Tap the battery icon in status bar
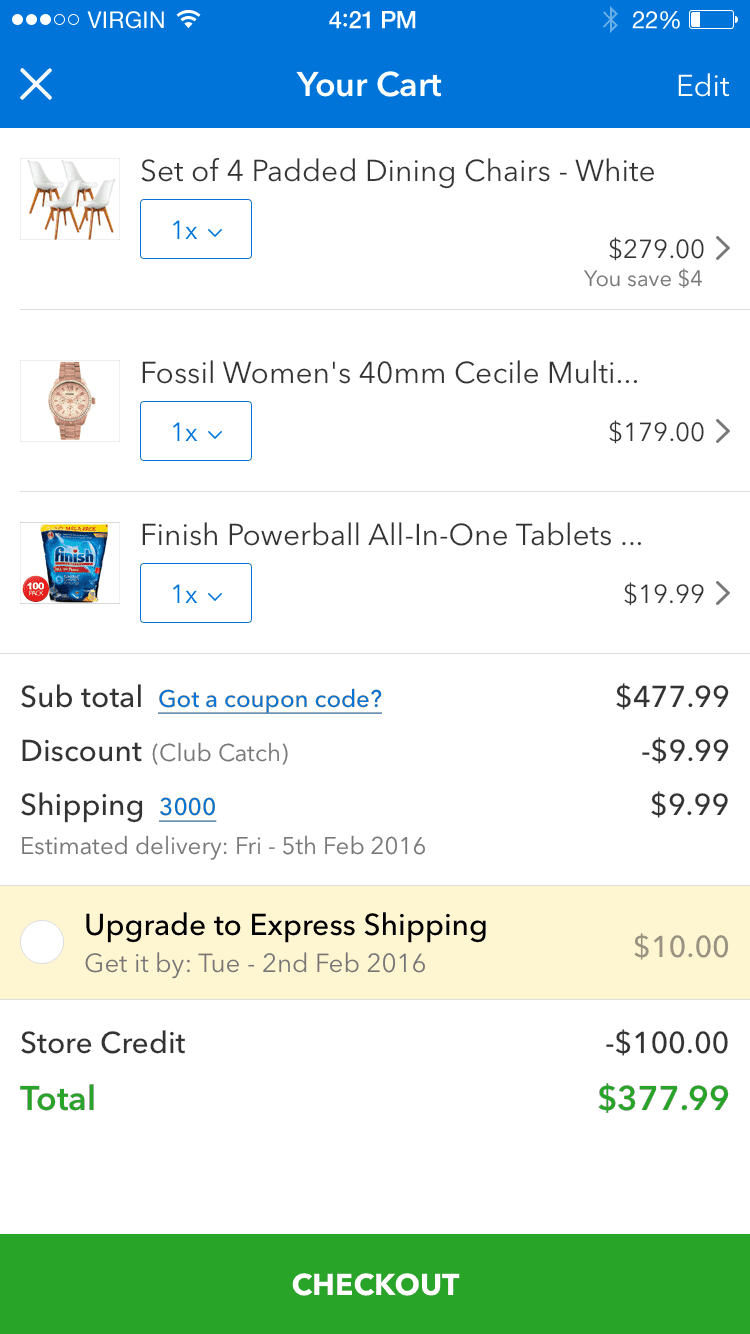750x1334 pixels. click(712, 20)
